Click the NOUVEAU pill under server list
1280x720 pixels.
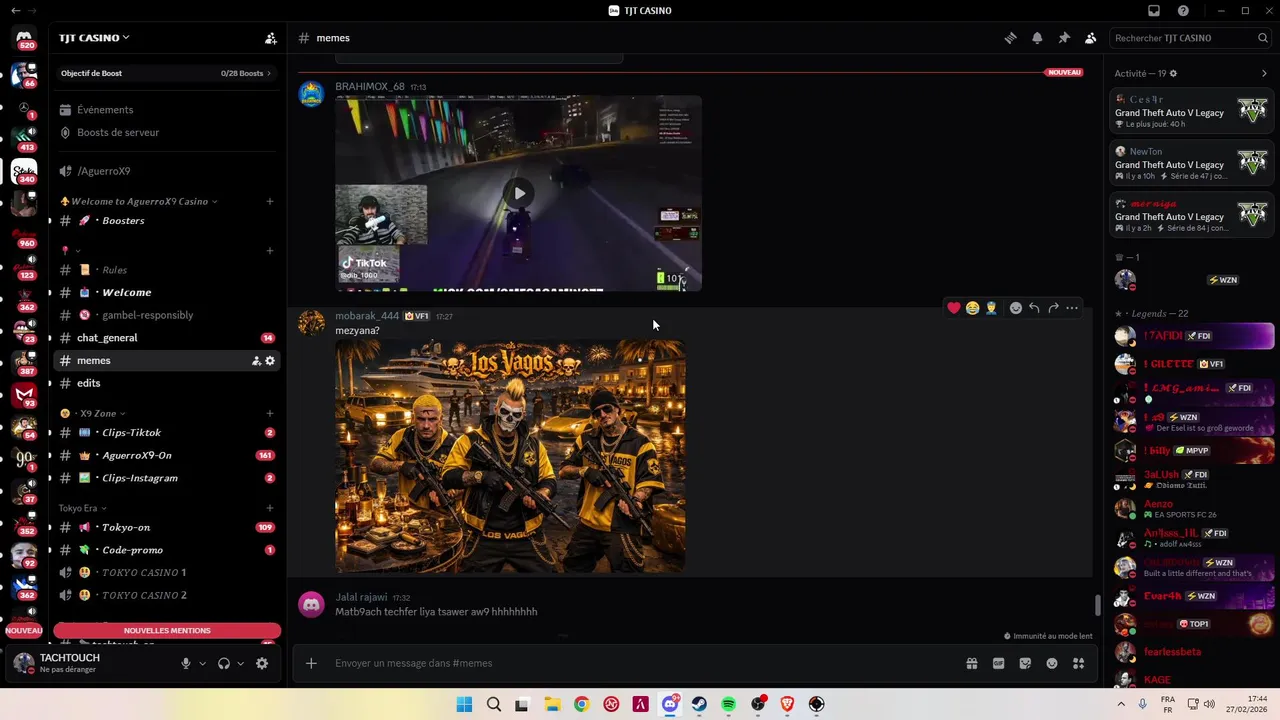(x=24, y=631)
